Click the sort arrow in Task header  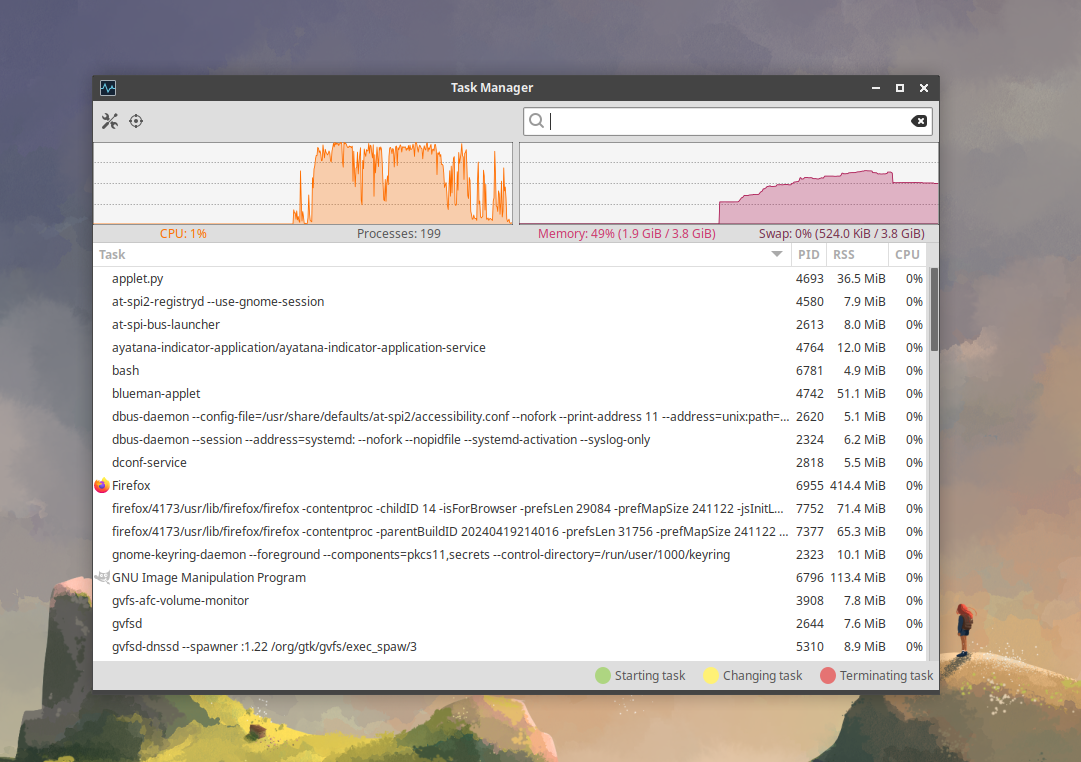click(777, 254)
